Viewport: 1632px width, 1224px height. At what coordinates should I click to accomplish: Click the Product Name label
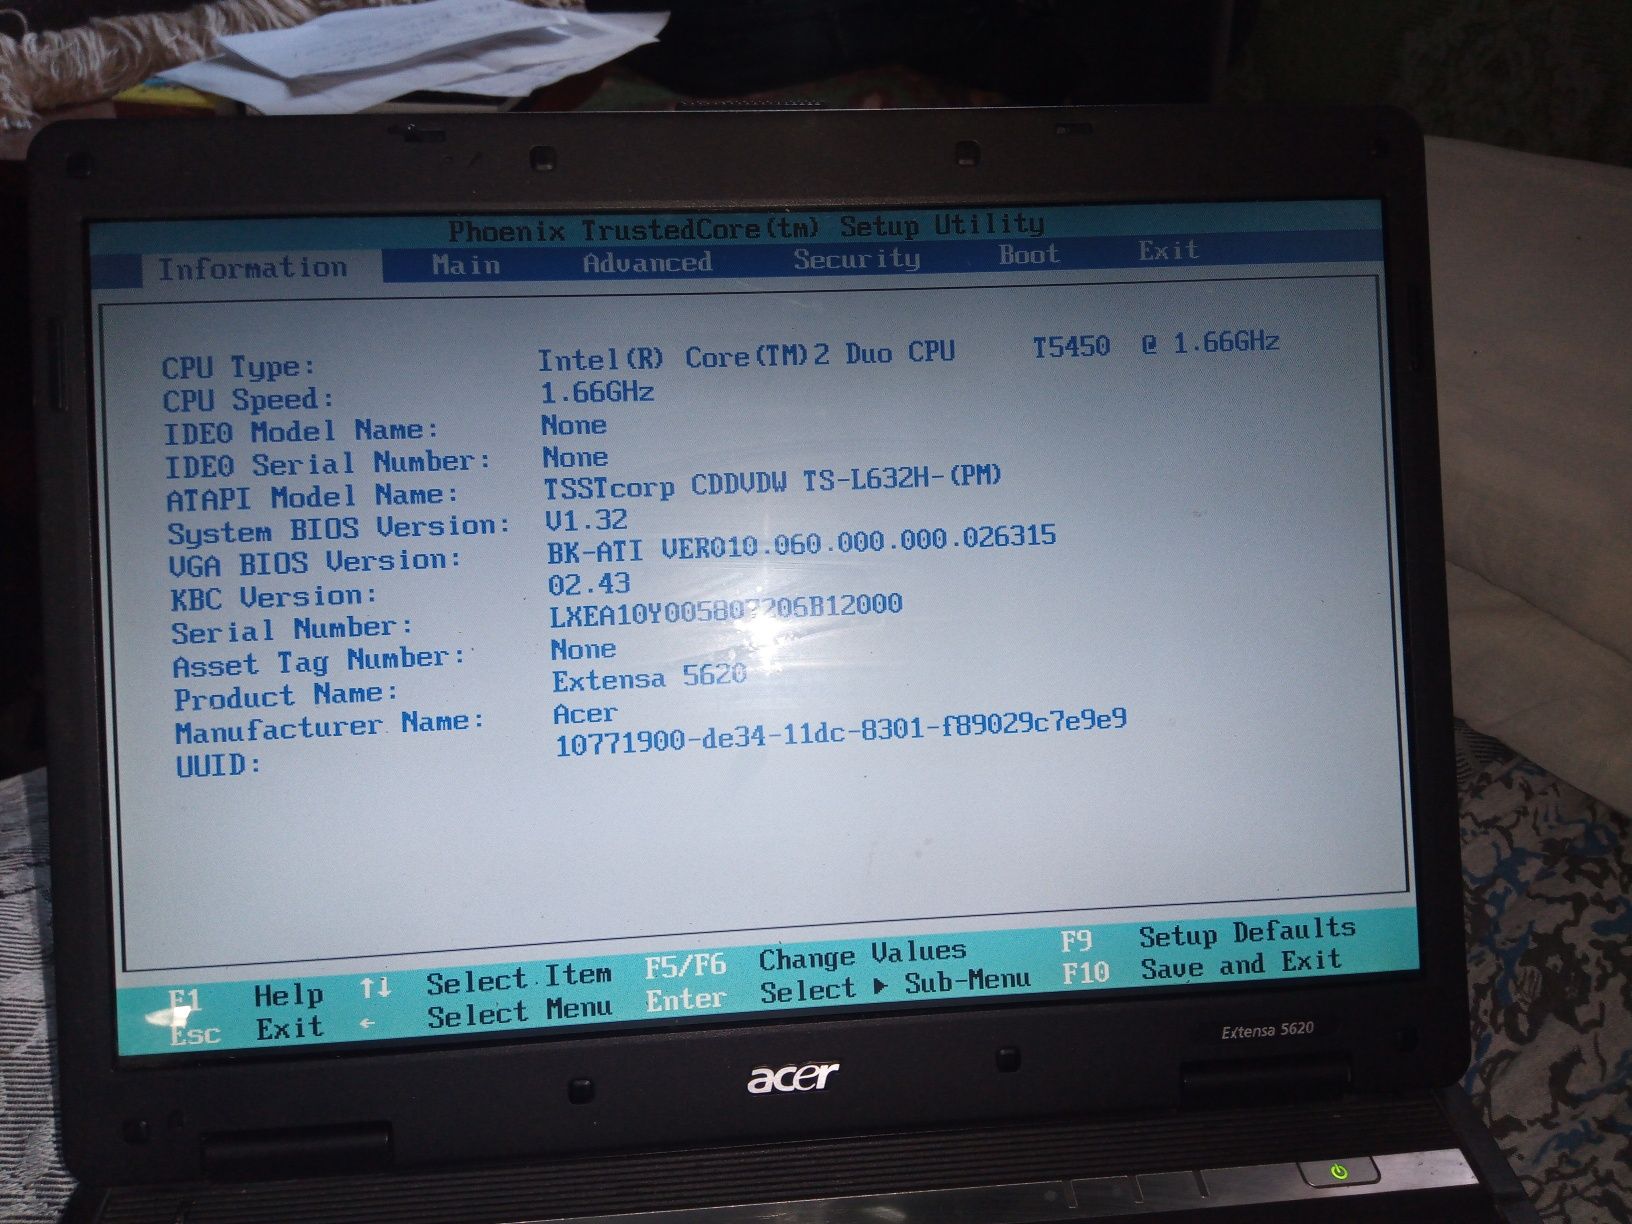point(286,696)
